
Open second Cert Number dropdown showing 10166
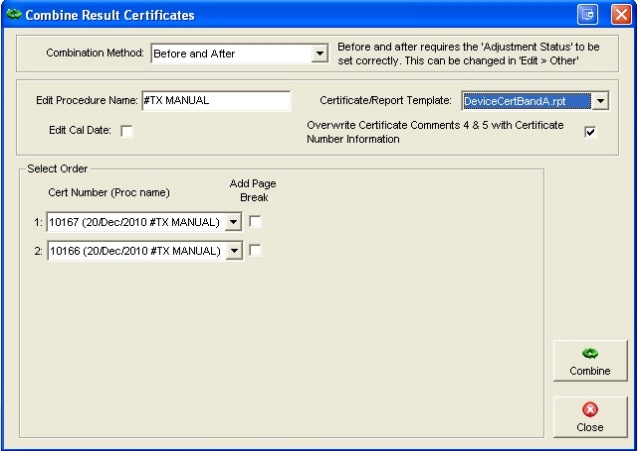click(x=234, y=251)
